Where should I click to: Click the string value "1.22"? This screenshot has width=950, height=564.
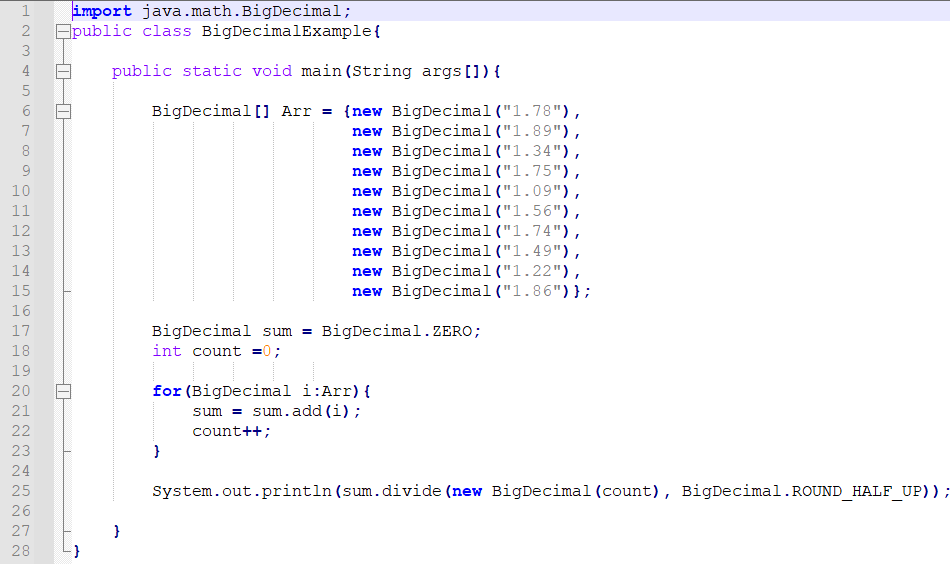coord(532,271)
